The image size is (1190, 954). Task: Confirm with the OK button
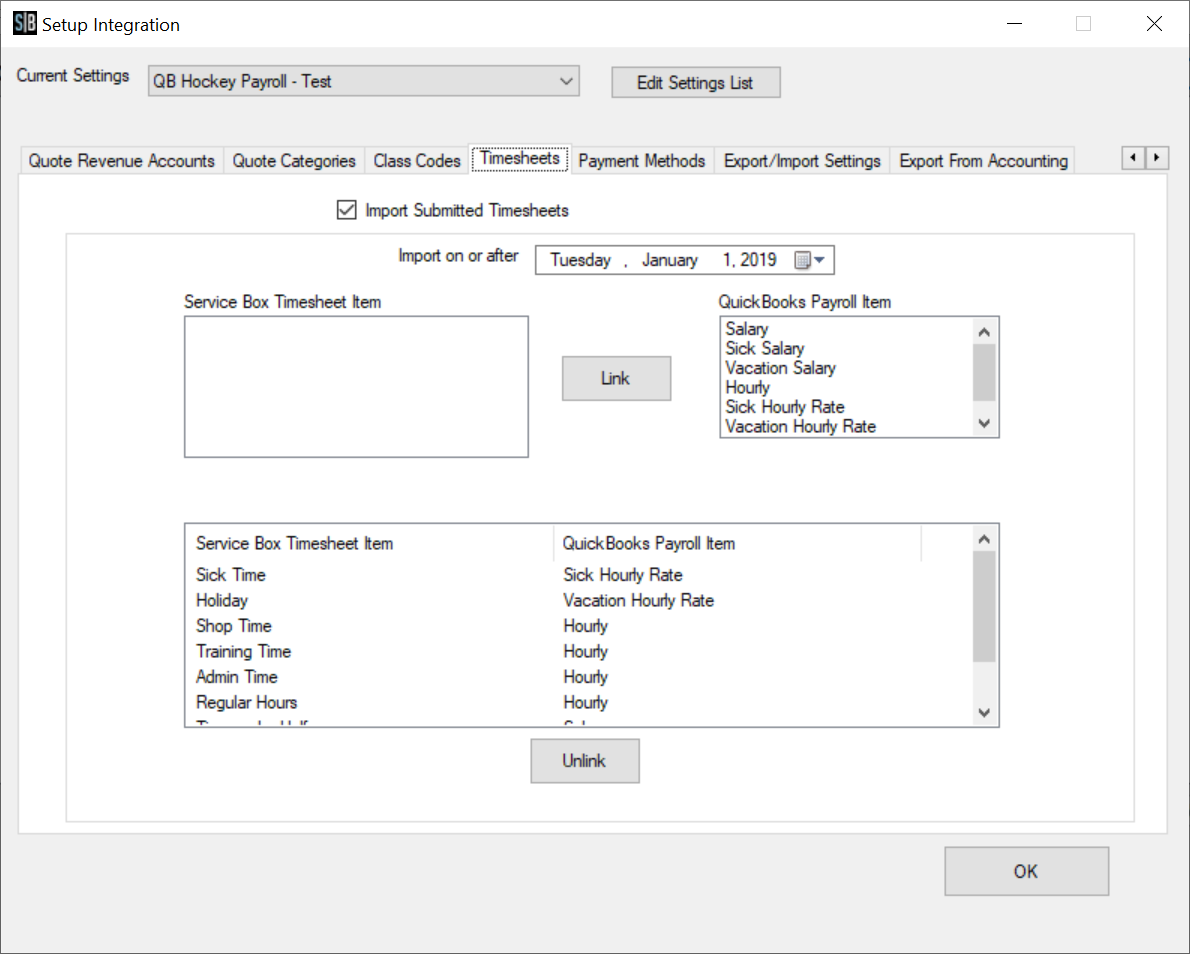[1026, 871]
